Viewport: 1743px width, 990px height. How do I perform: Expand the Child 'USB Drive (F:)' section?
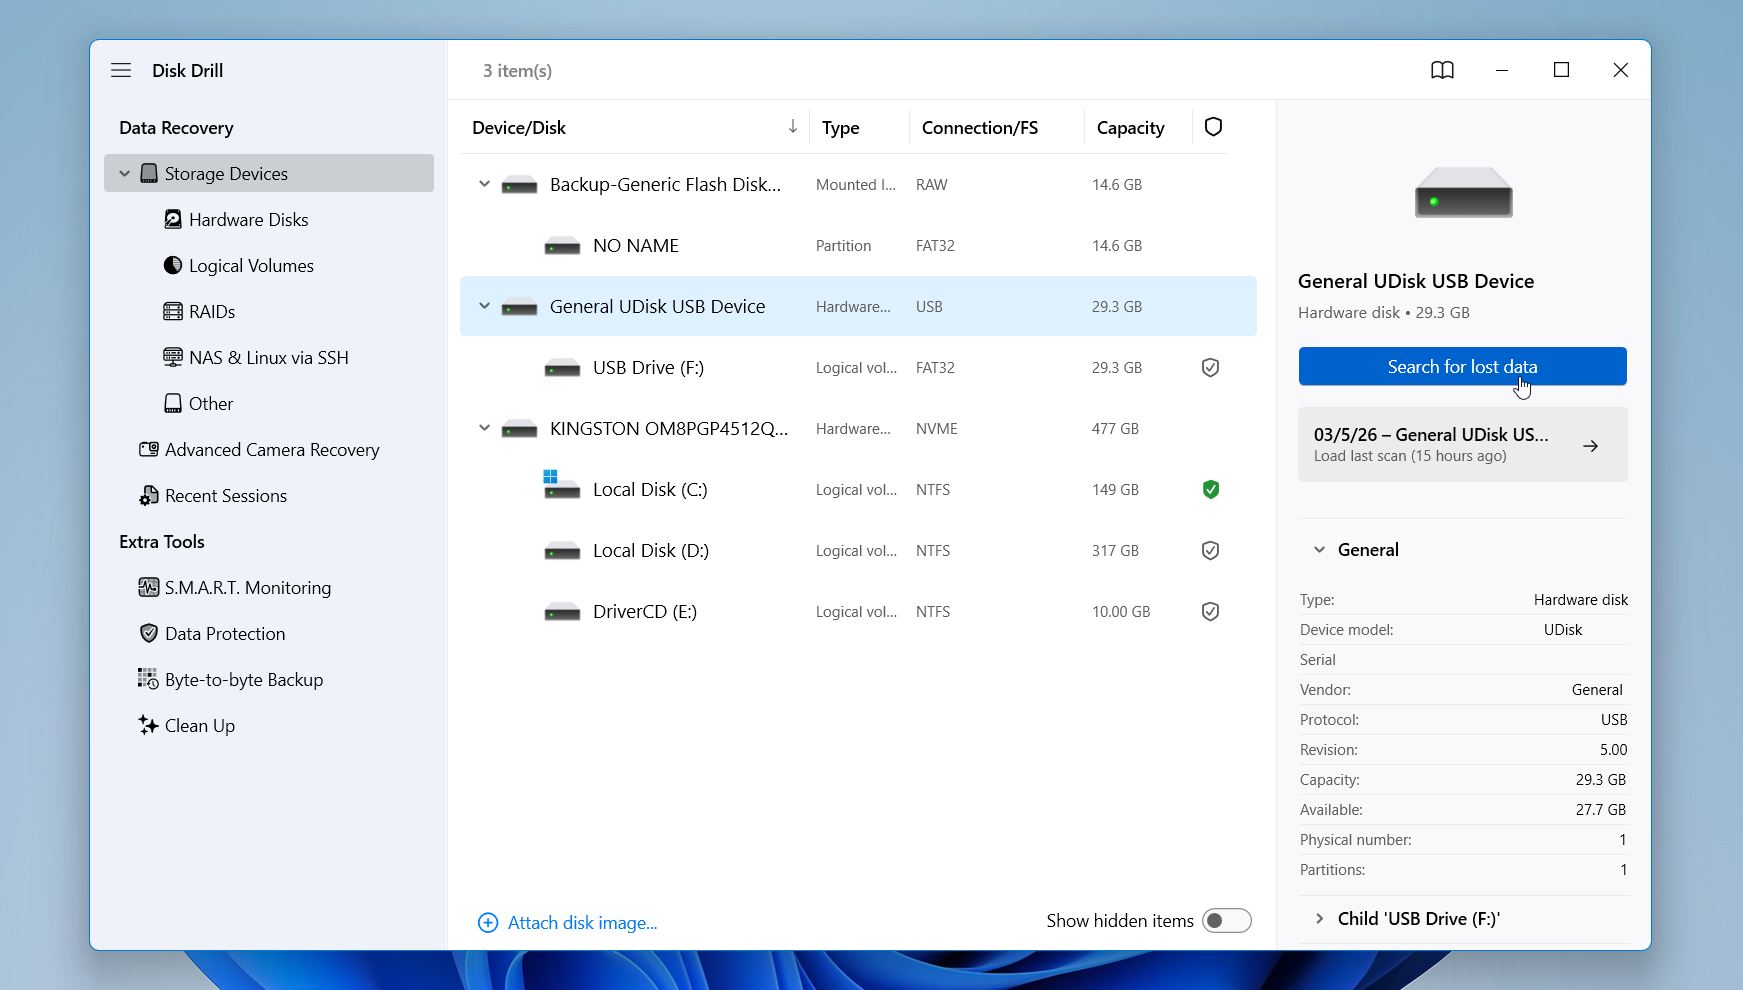(1319, 919)
